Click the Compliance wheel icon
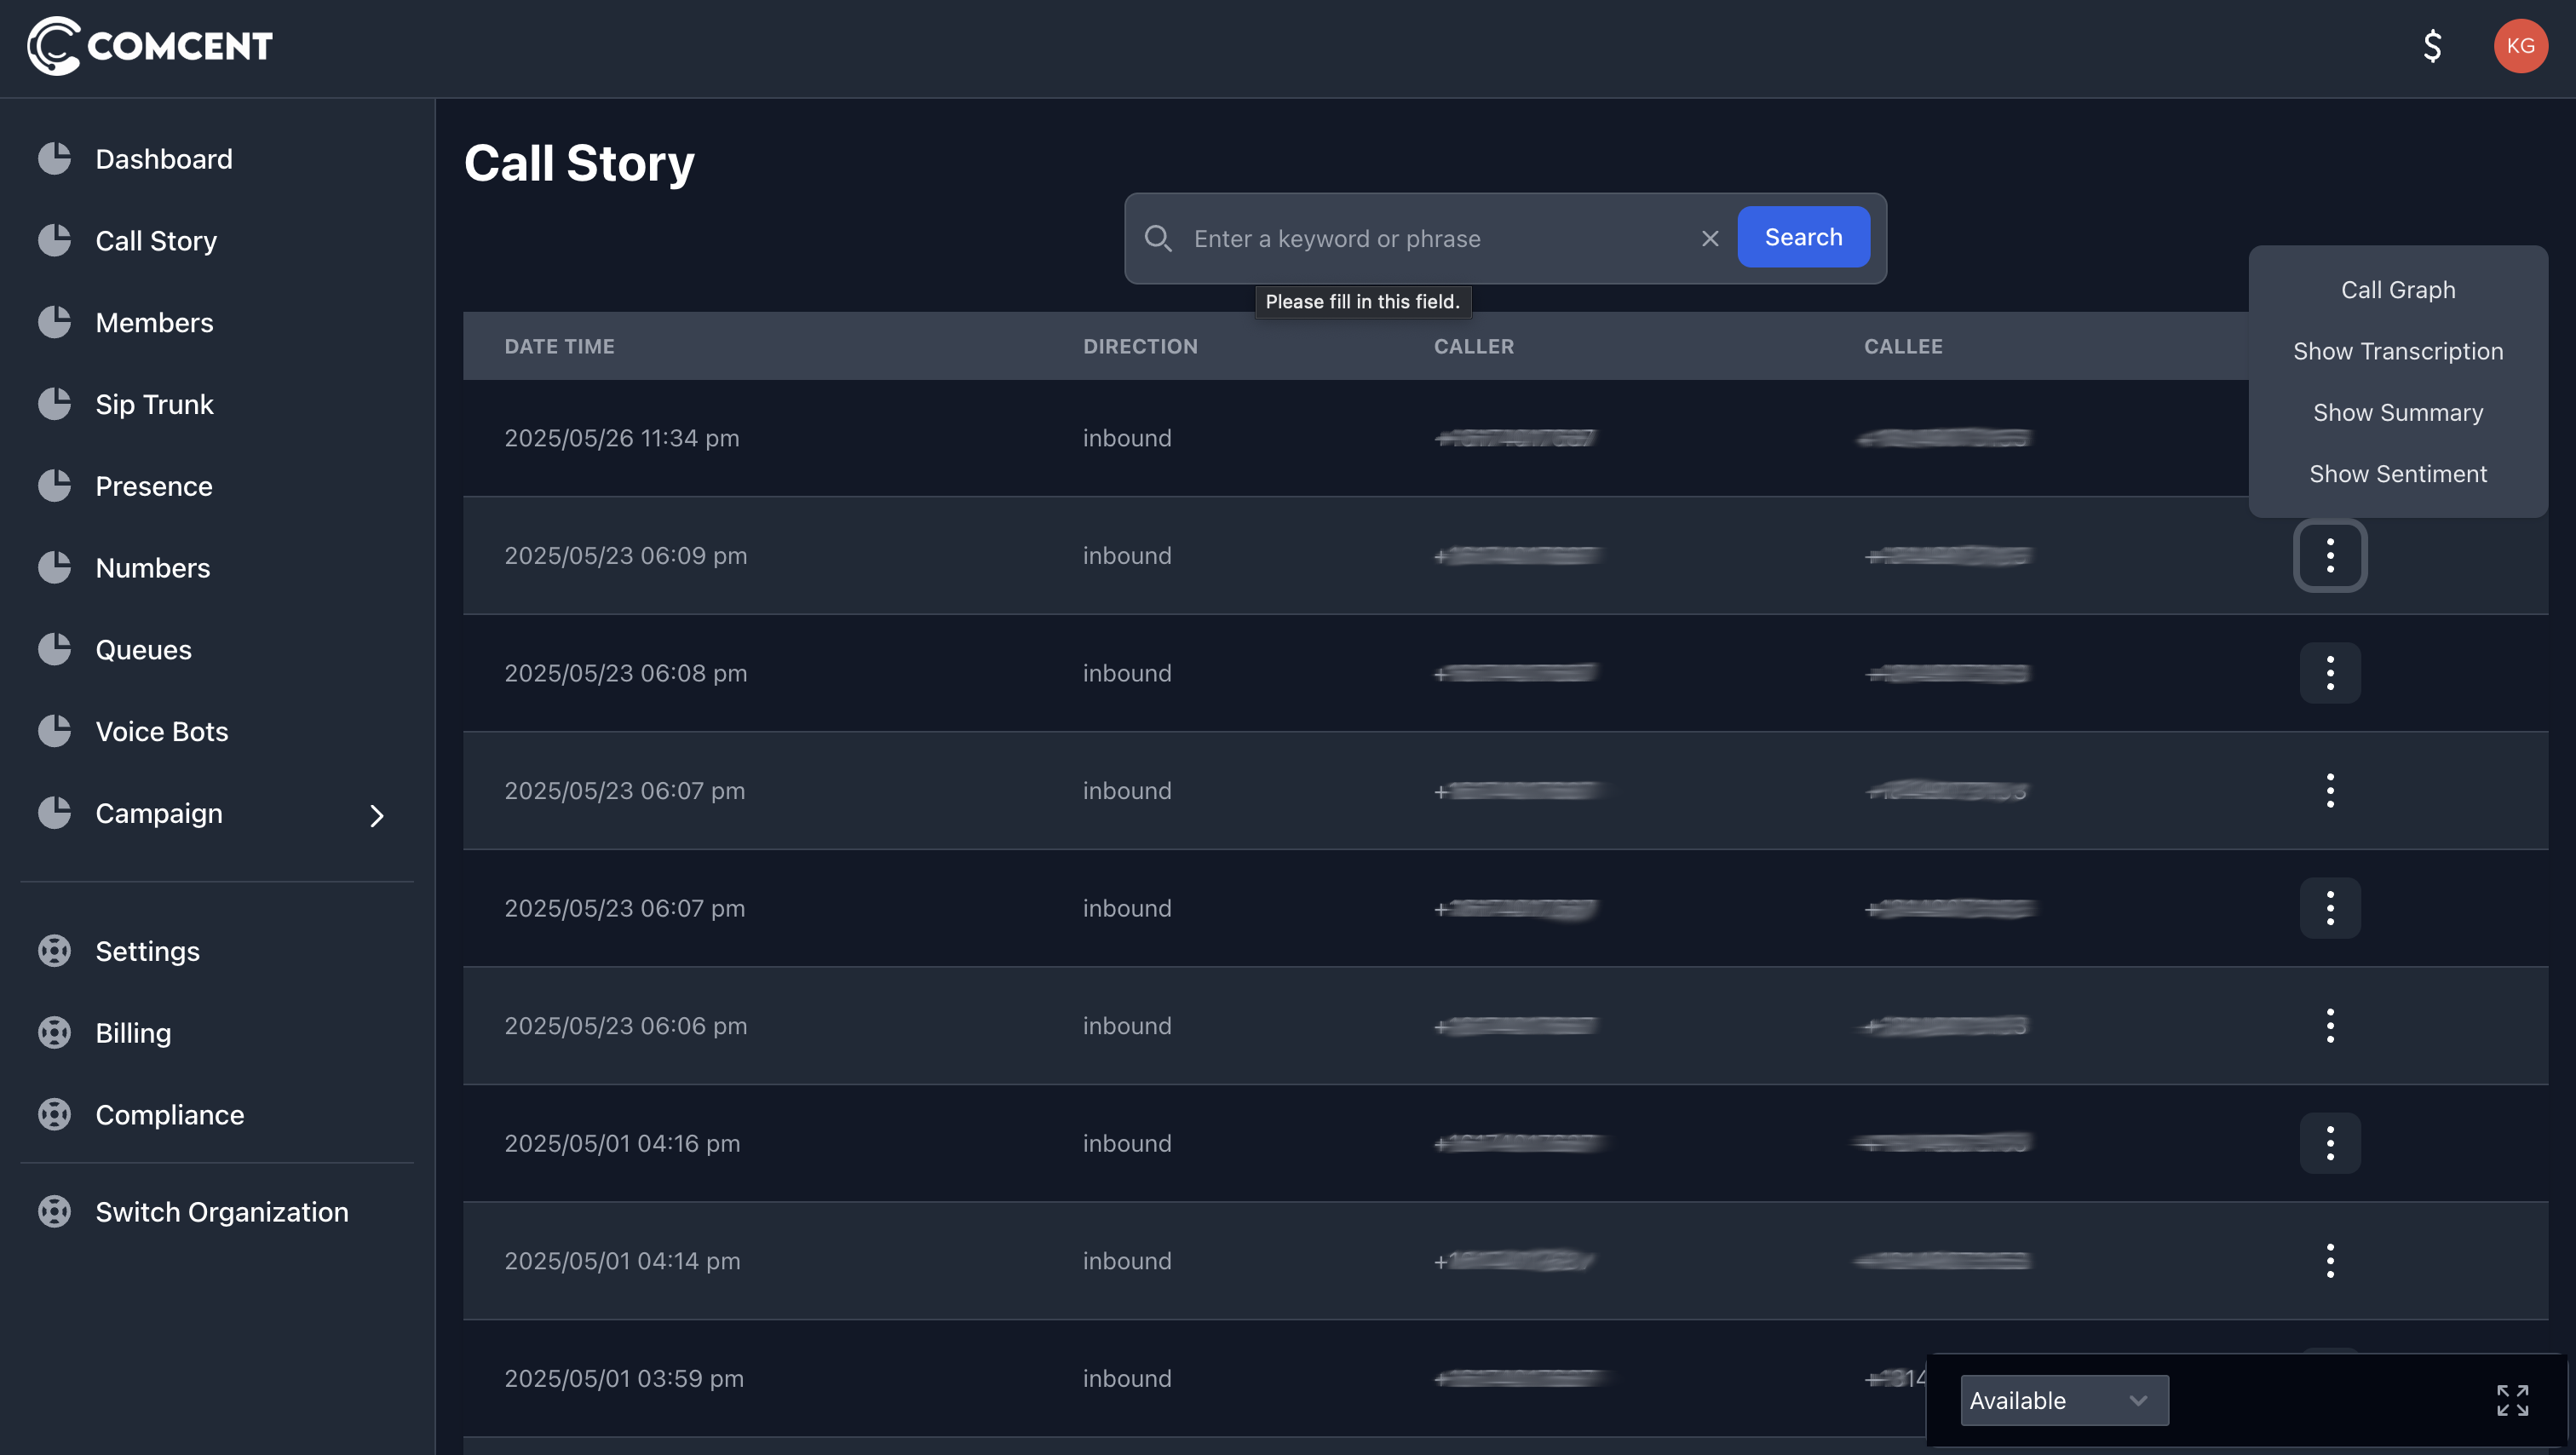 click(x=55, y=1114)
